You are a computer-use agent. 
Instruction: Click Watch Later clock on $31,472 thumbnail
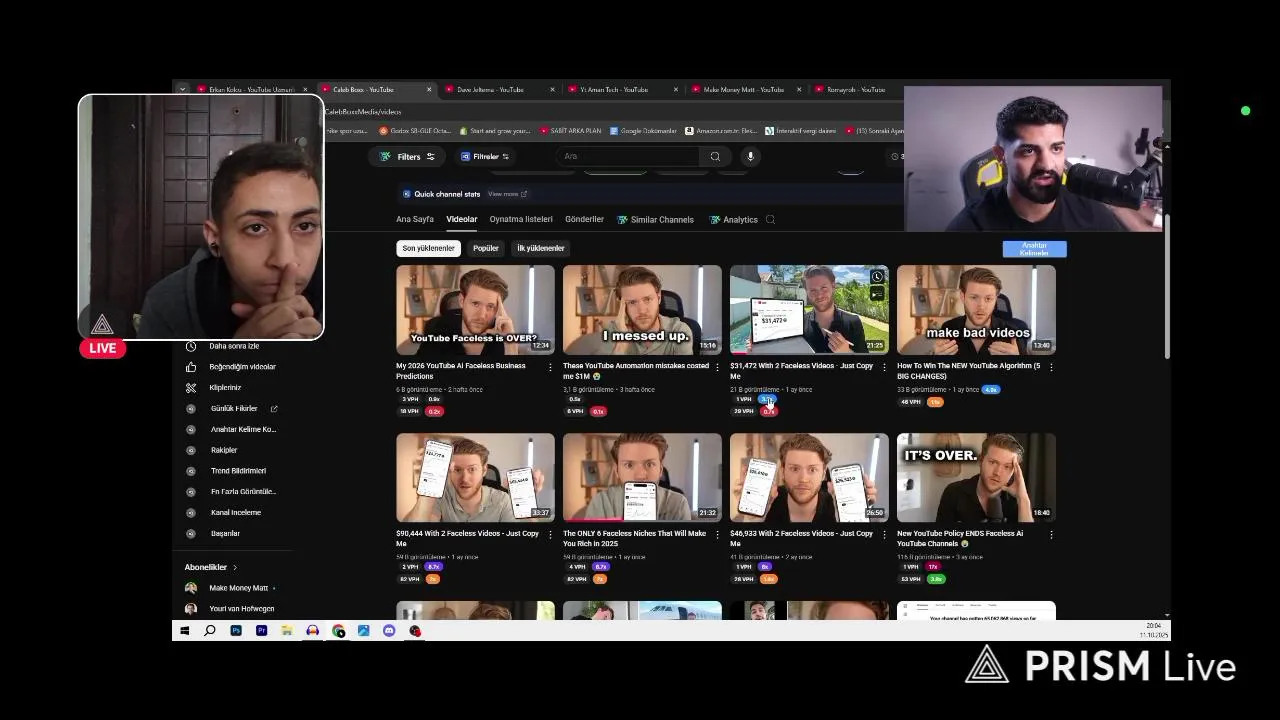(877, 276)
